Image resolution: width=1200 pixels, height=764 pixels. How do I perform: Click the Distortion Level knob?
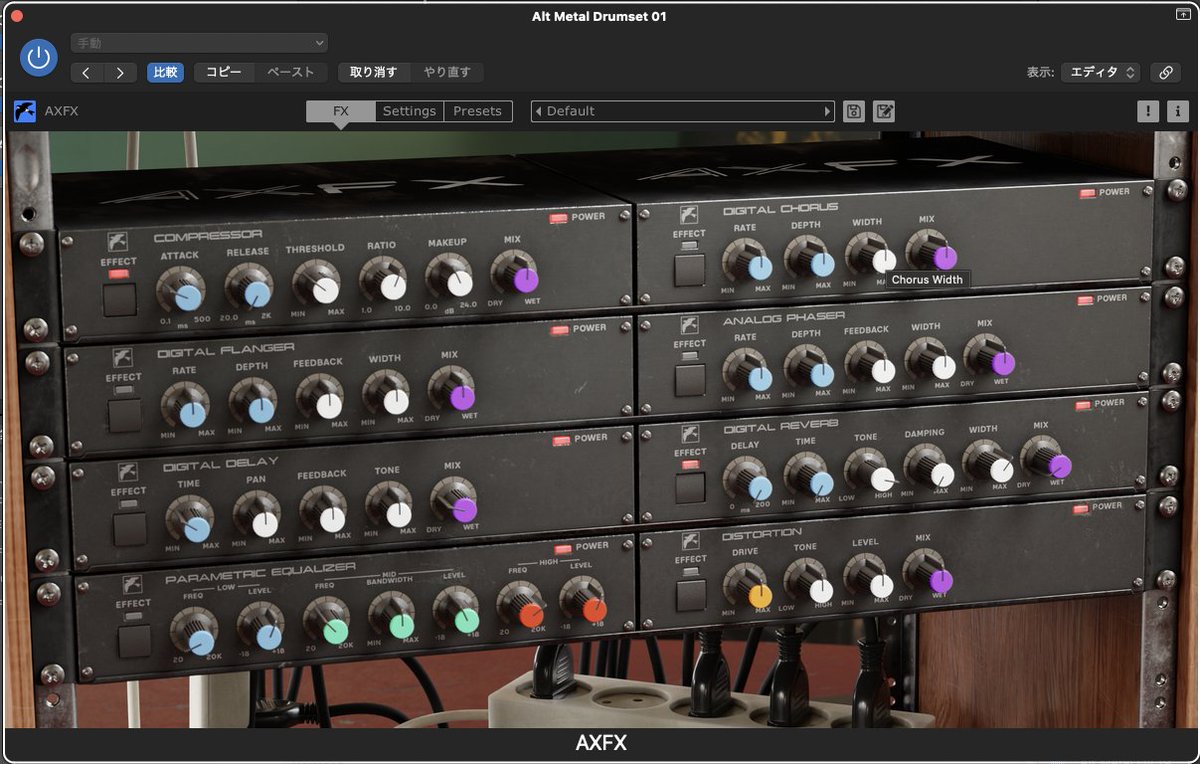(x=870, y=579)
